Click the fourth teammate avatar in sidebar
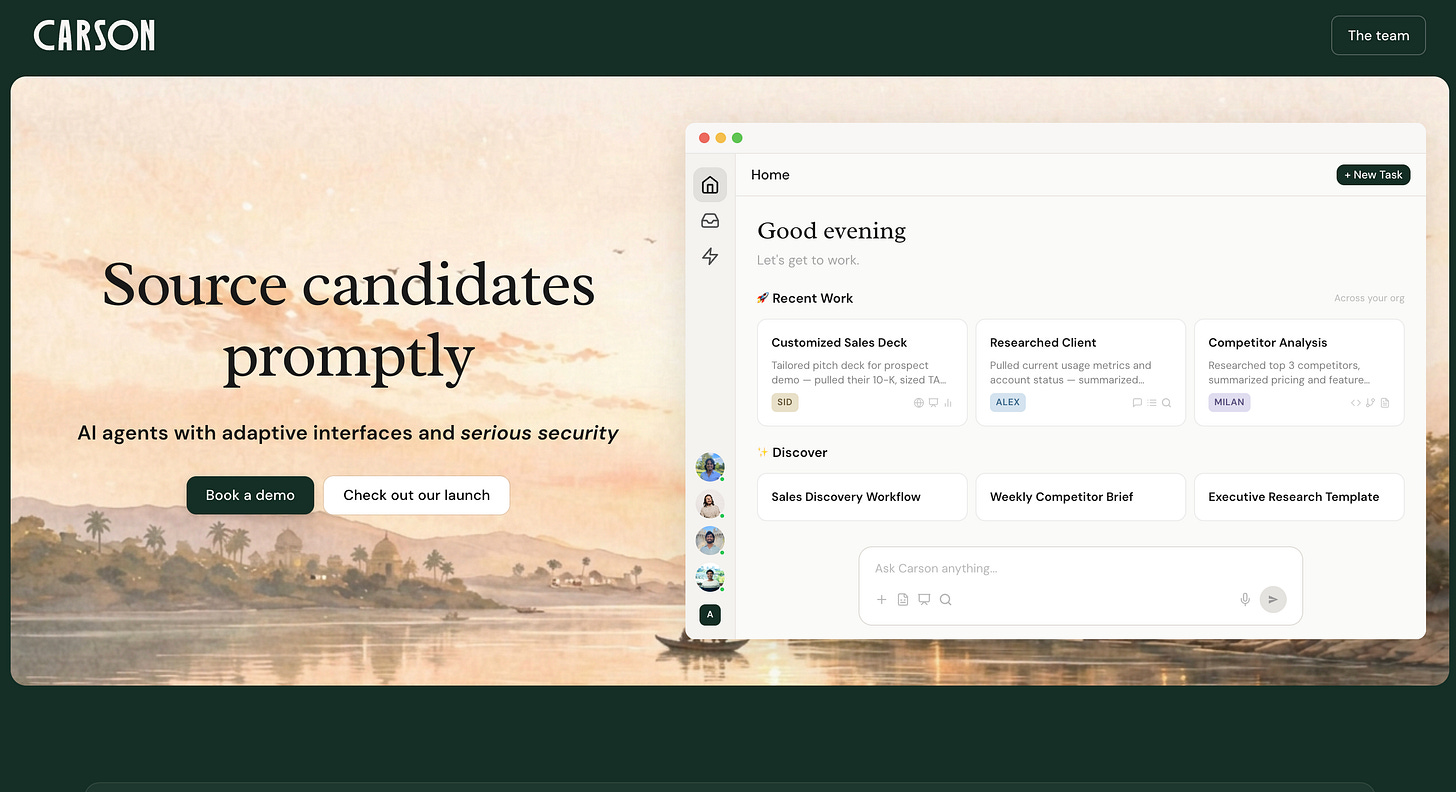Image resolution: width=1456 pixels, height=792 pixels. pos(710,578)
